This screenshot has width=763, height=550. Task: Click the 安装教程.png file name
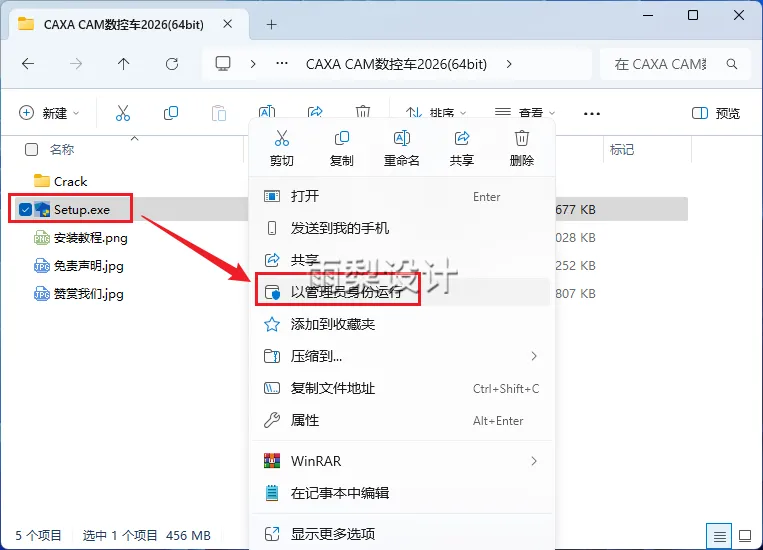91,238
